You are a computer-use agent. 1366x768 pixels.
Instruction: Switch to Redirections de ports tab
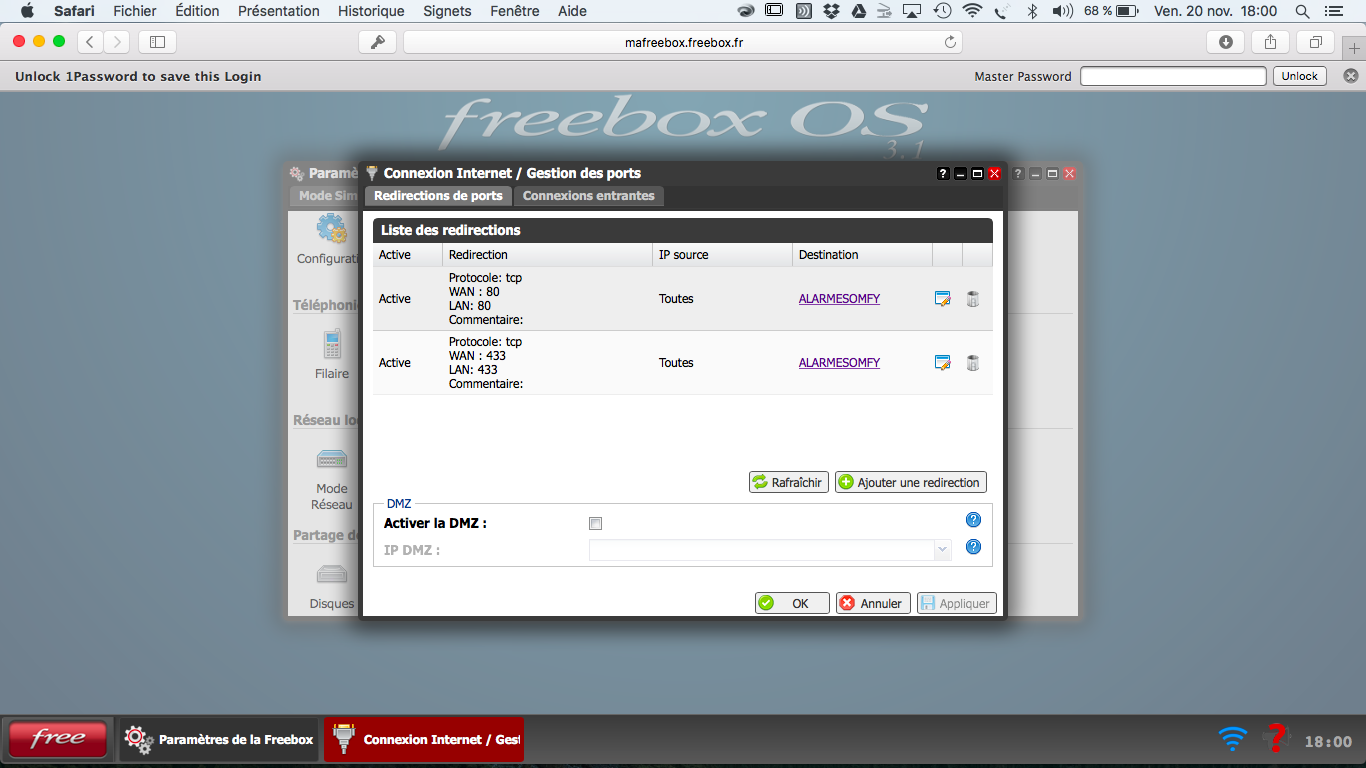coord(438,196)
